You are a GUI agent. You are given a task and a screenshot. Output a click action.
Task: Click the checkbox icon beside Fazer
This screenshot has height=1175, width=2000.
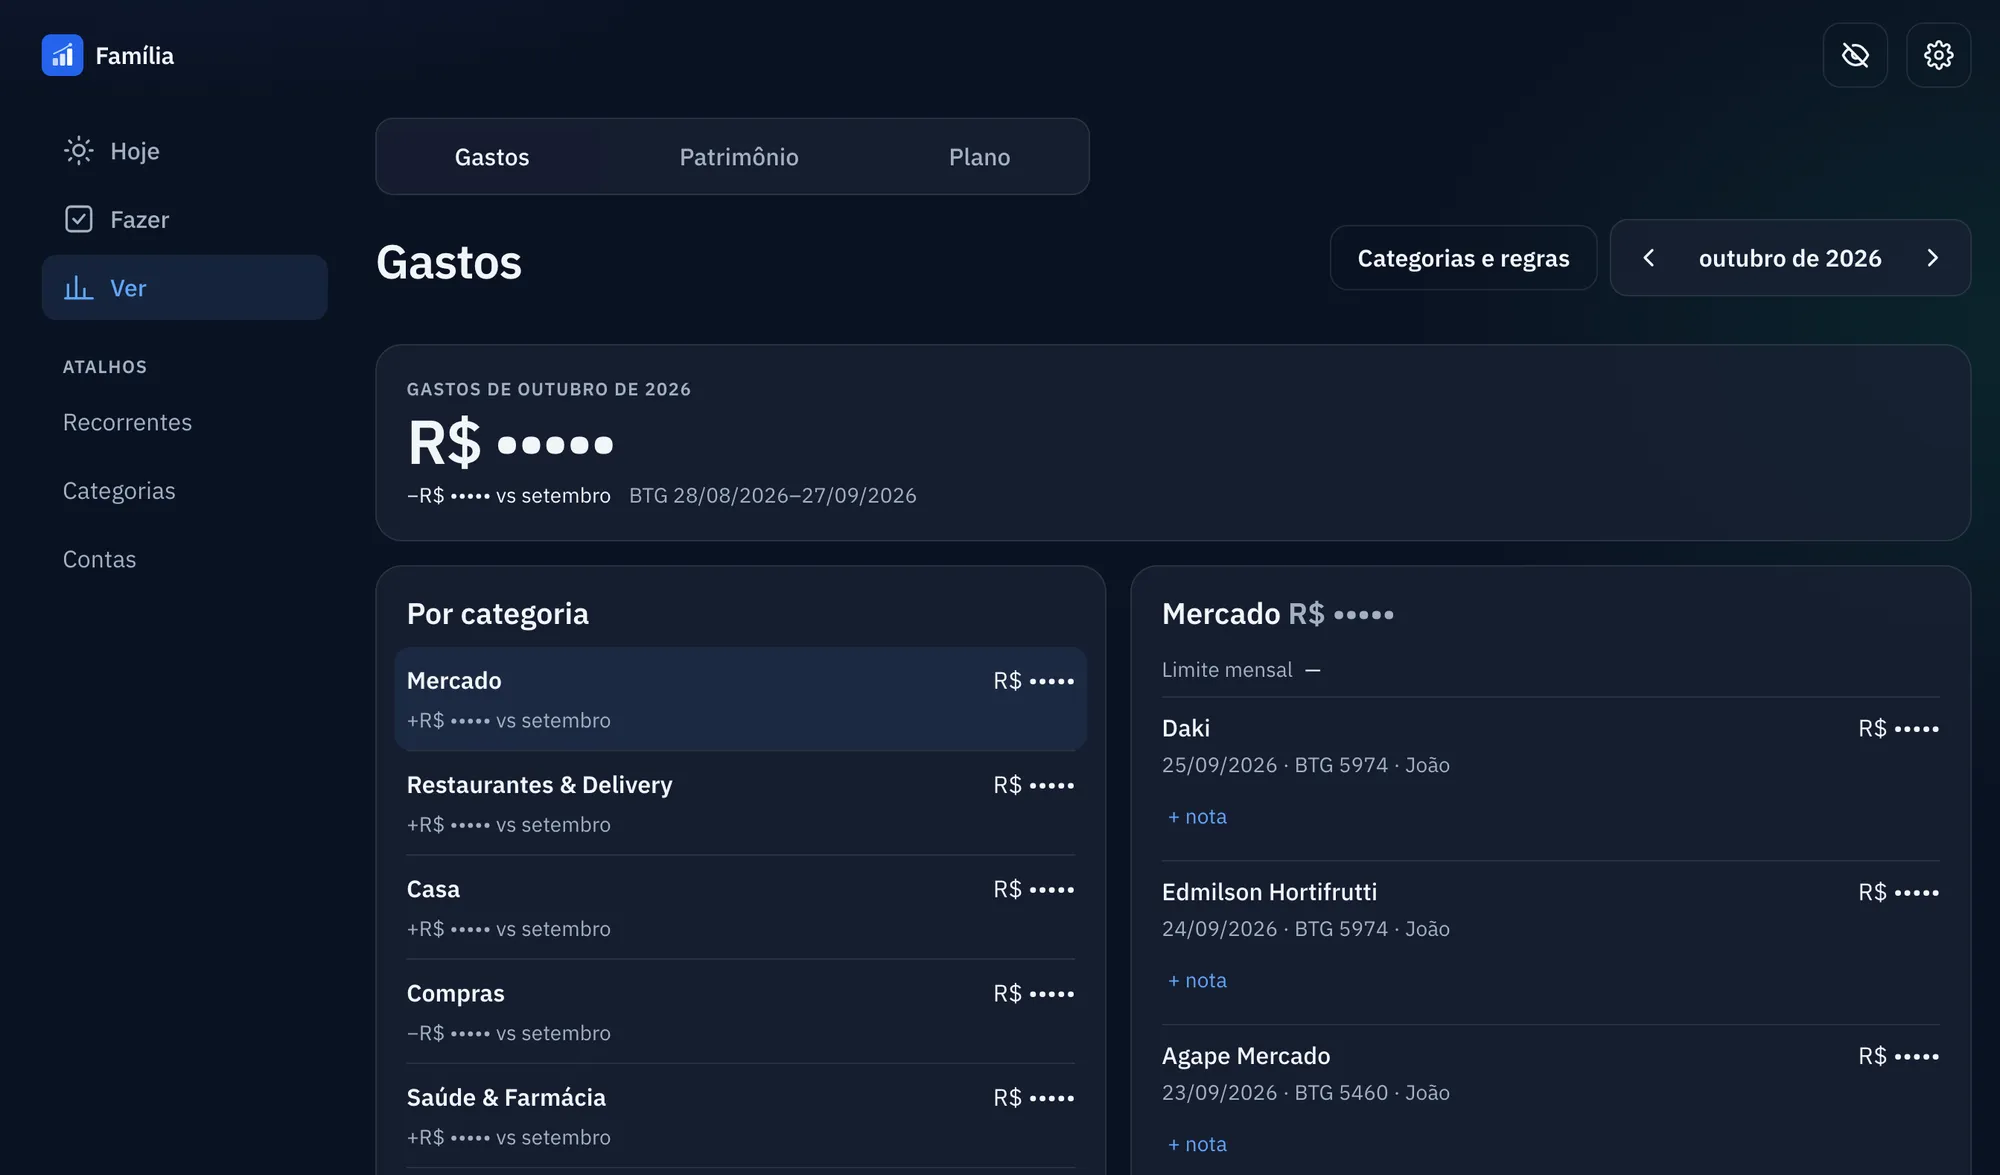[x=78, y=219]
